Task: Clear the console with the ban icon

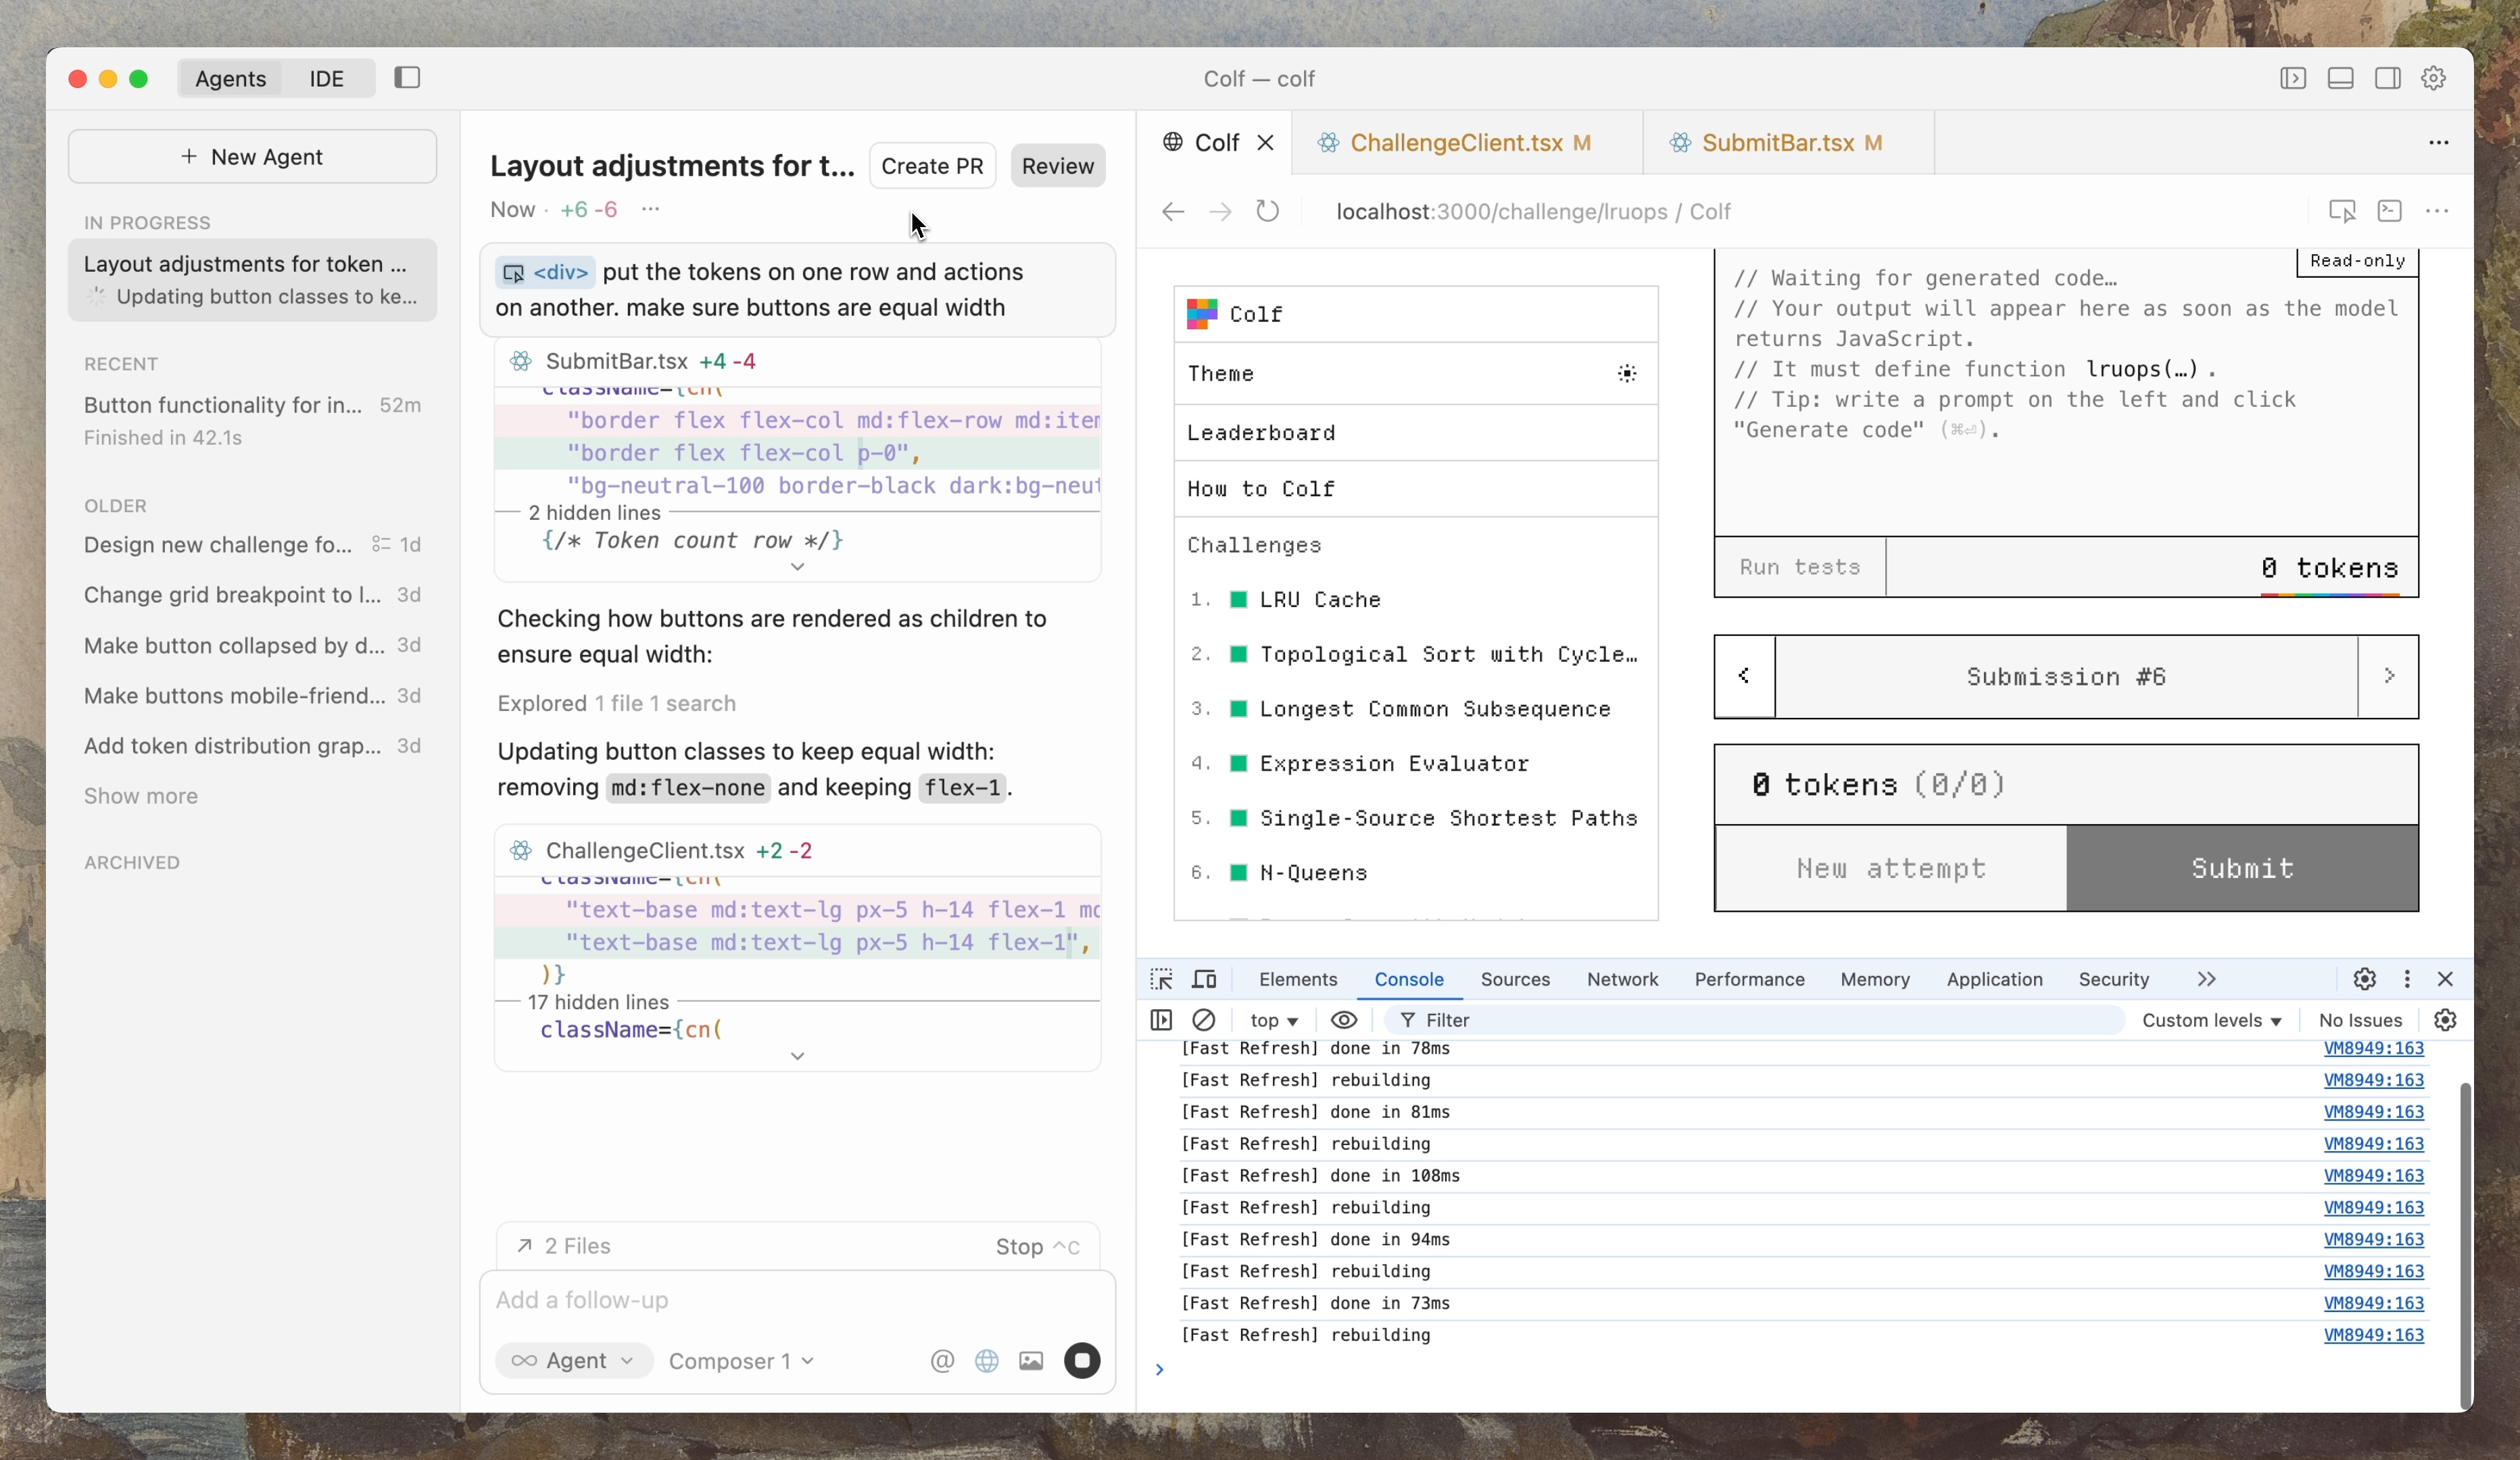Action: pyautogui.click(x=1203, y=1020)
